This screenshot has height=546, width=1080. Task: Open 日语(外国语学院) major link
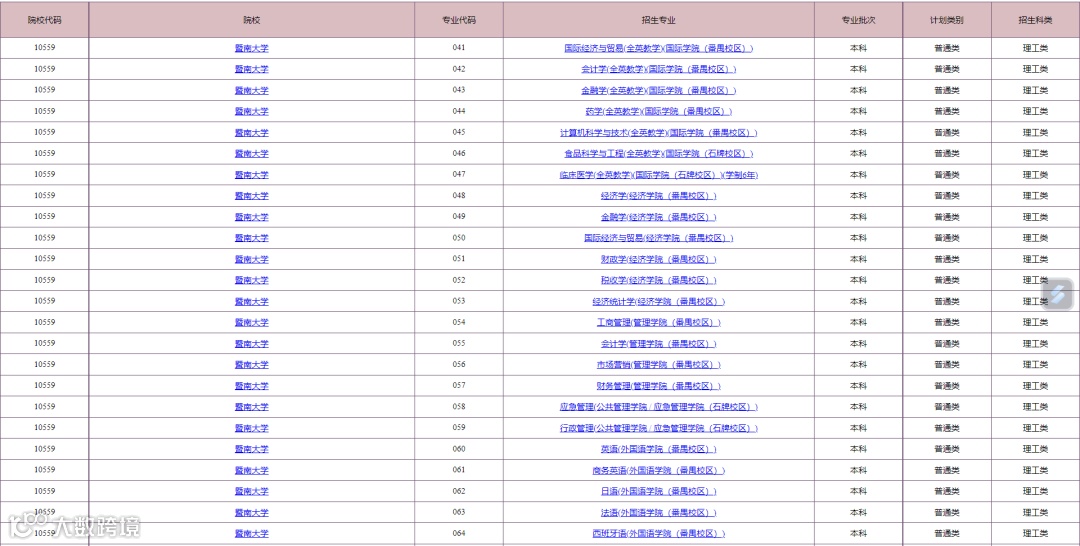tap(658, 492)
